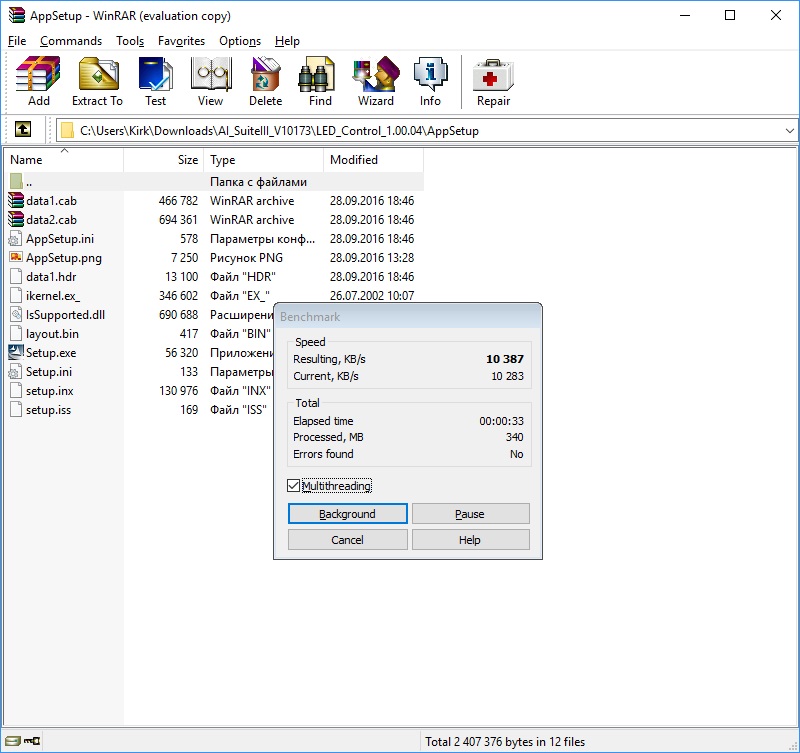This screenshot has height=753, width=800.
Task: Open the Options menu
Action: [x=240, y=41]
